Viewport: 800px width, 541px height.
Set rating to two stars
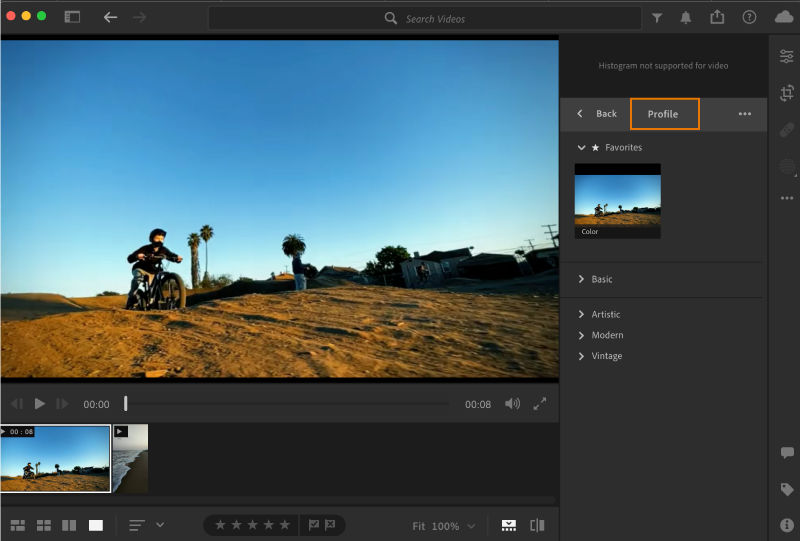[237, 525]
